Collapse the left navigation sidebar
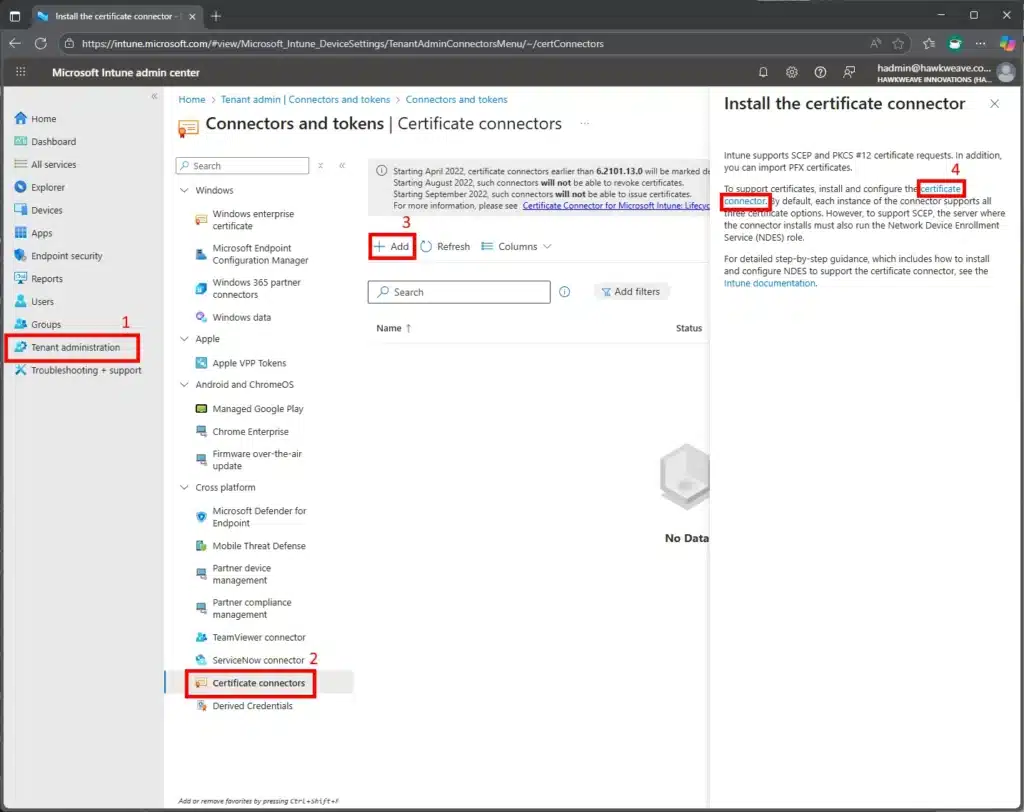 coord(154,96)
